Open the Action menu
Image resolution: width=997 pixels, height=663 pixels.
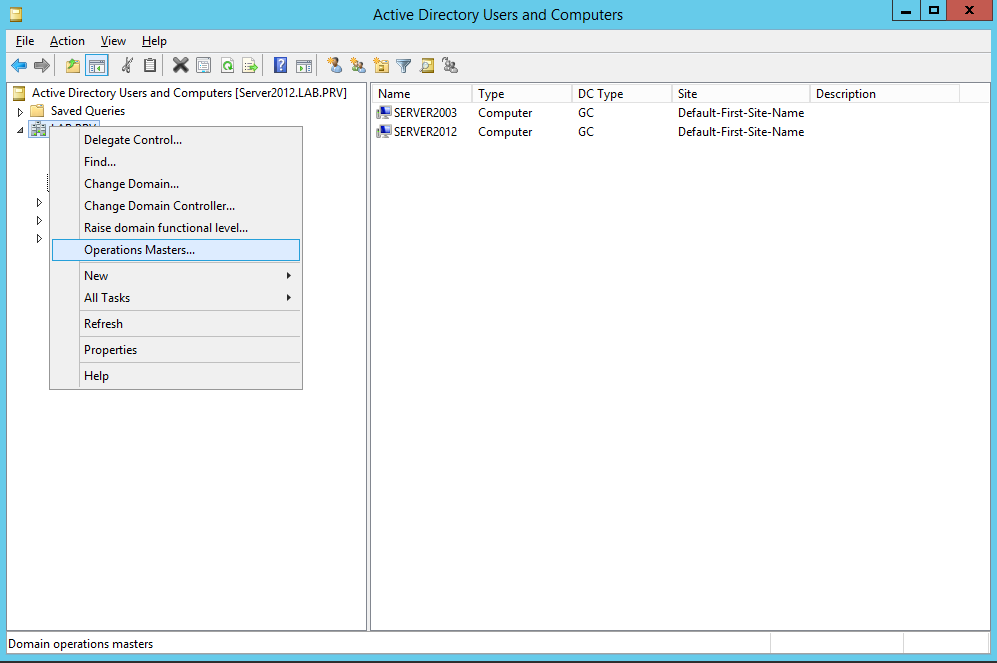(67, 41)
